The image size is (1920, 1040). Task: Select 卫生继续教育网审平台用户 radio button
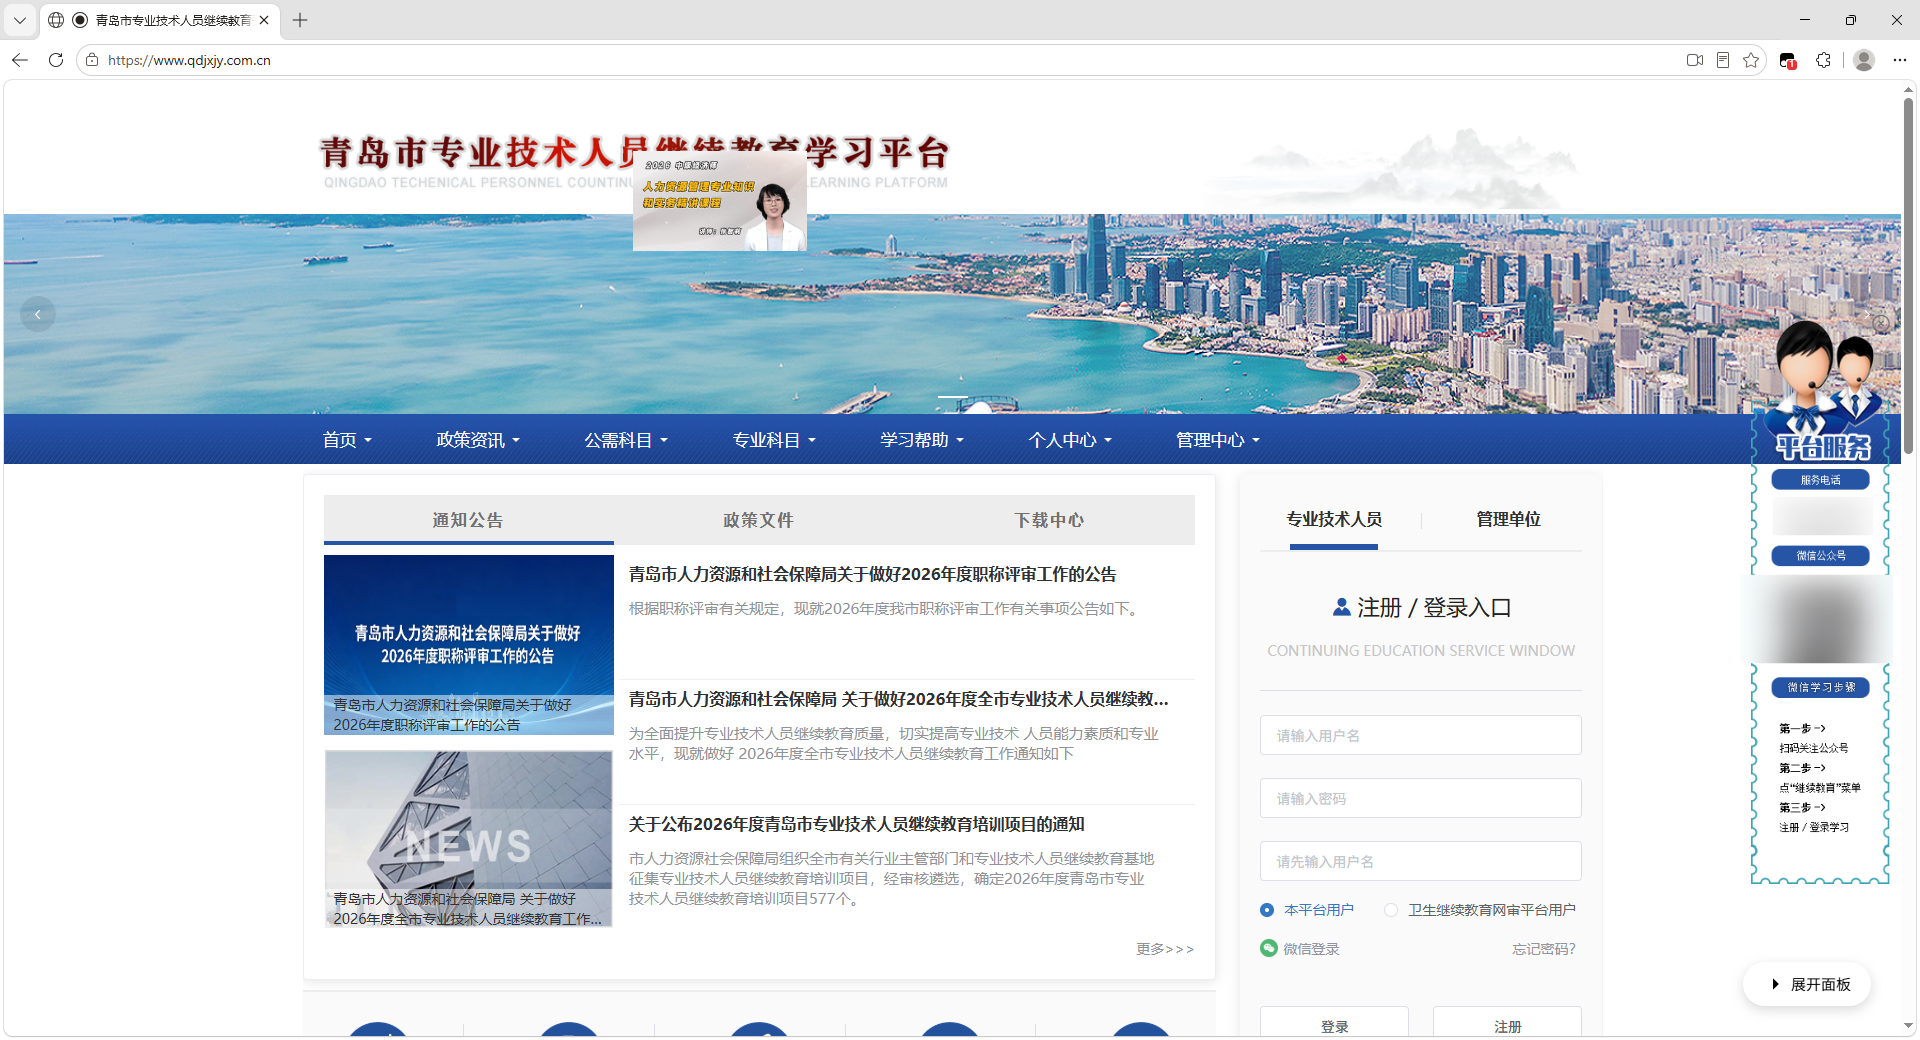(1391, 910)
